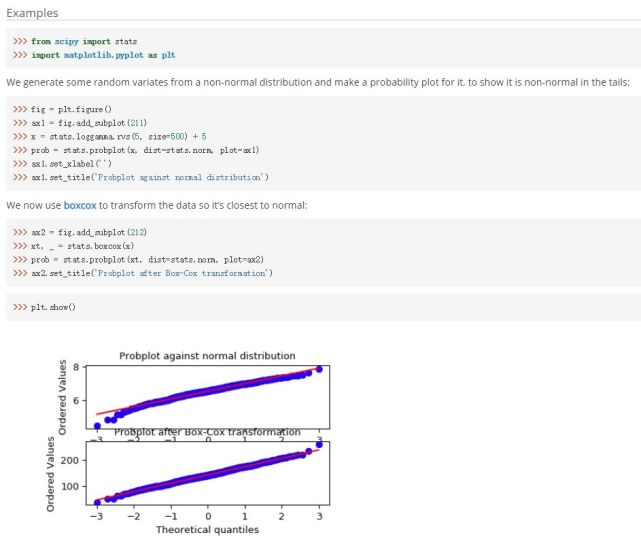Viewport: 641px width, 550px height.
Task: Click the fig = plt.figure() line
Action: [x=62, y=109]
